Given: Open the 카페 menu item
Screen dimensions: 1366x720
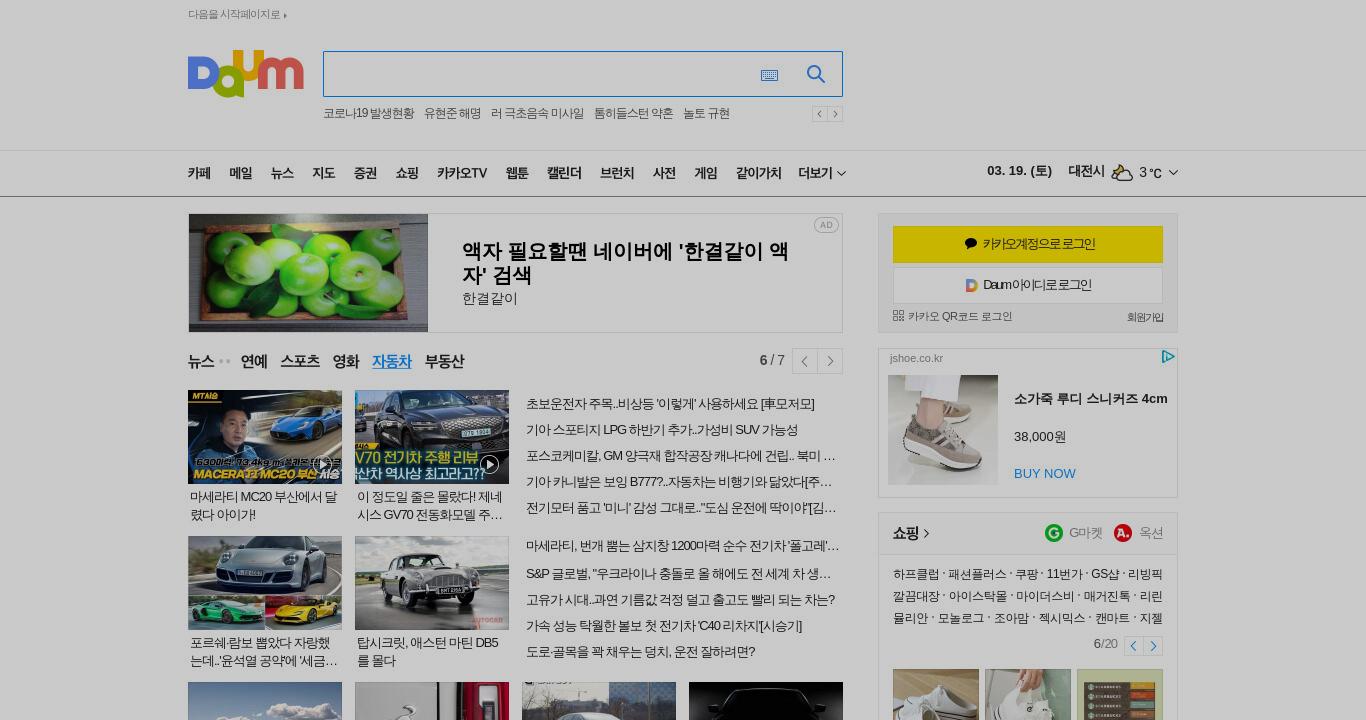Looking at the screenshot, I should coord(199,173).
